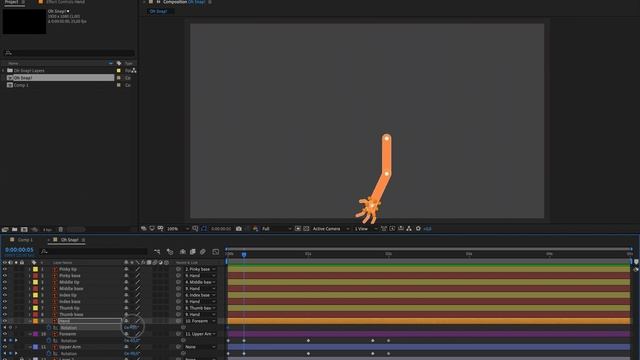The height and width of the screenshot is (360, 640).
Task: Click the Rotation stopwatch under the Forearm layer
Action: pyautogui.click(x=49, y=340)
